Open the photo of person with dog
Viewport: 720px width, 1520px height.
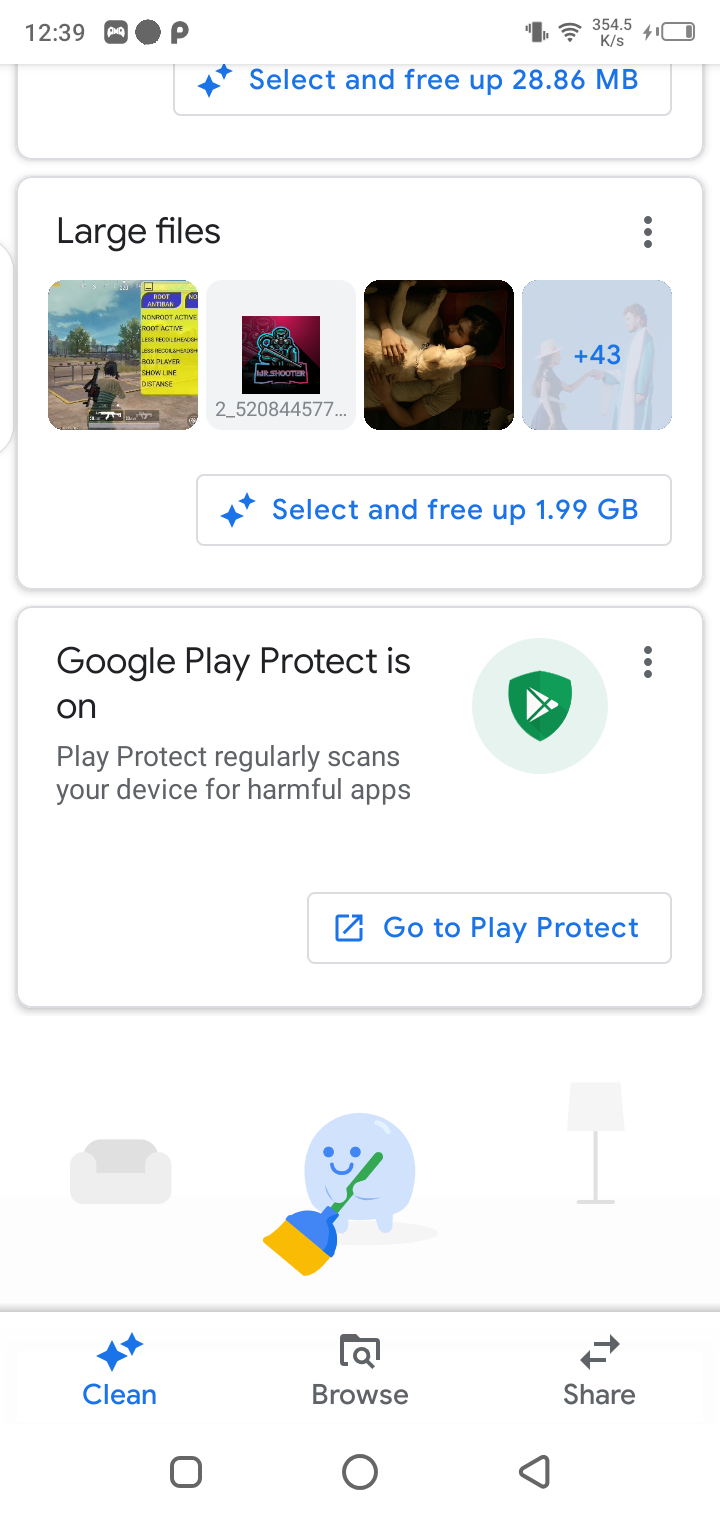(439, 355)
